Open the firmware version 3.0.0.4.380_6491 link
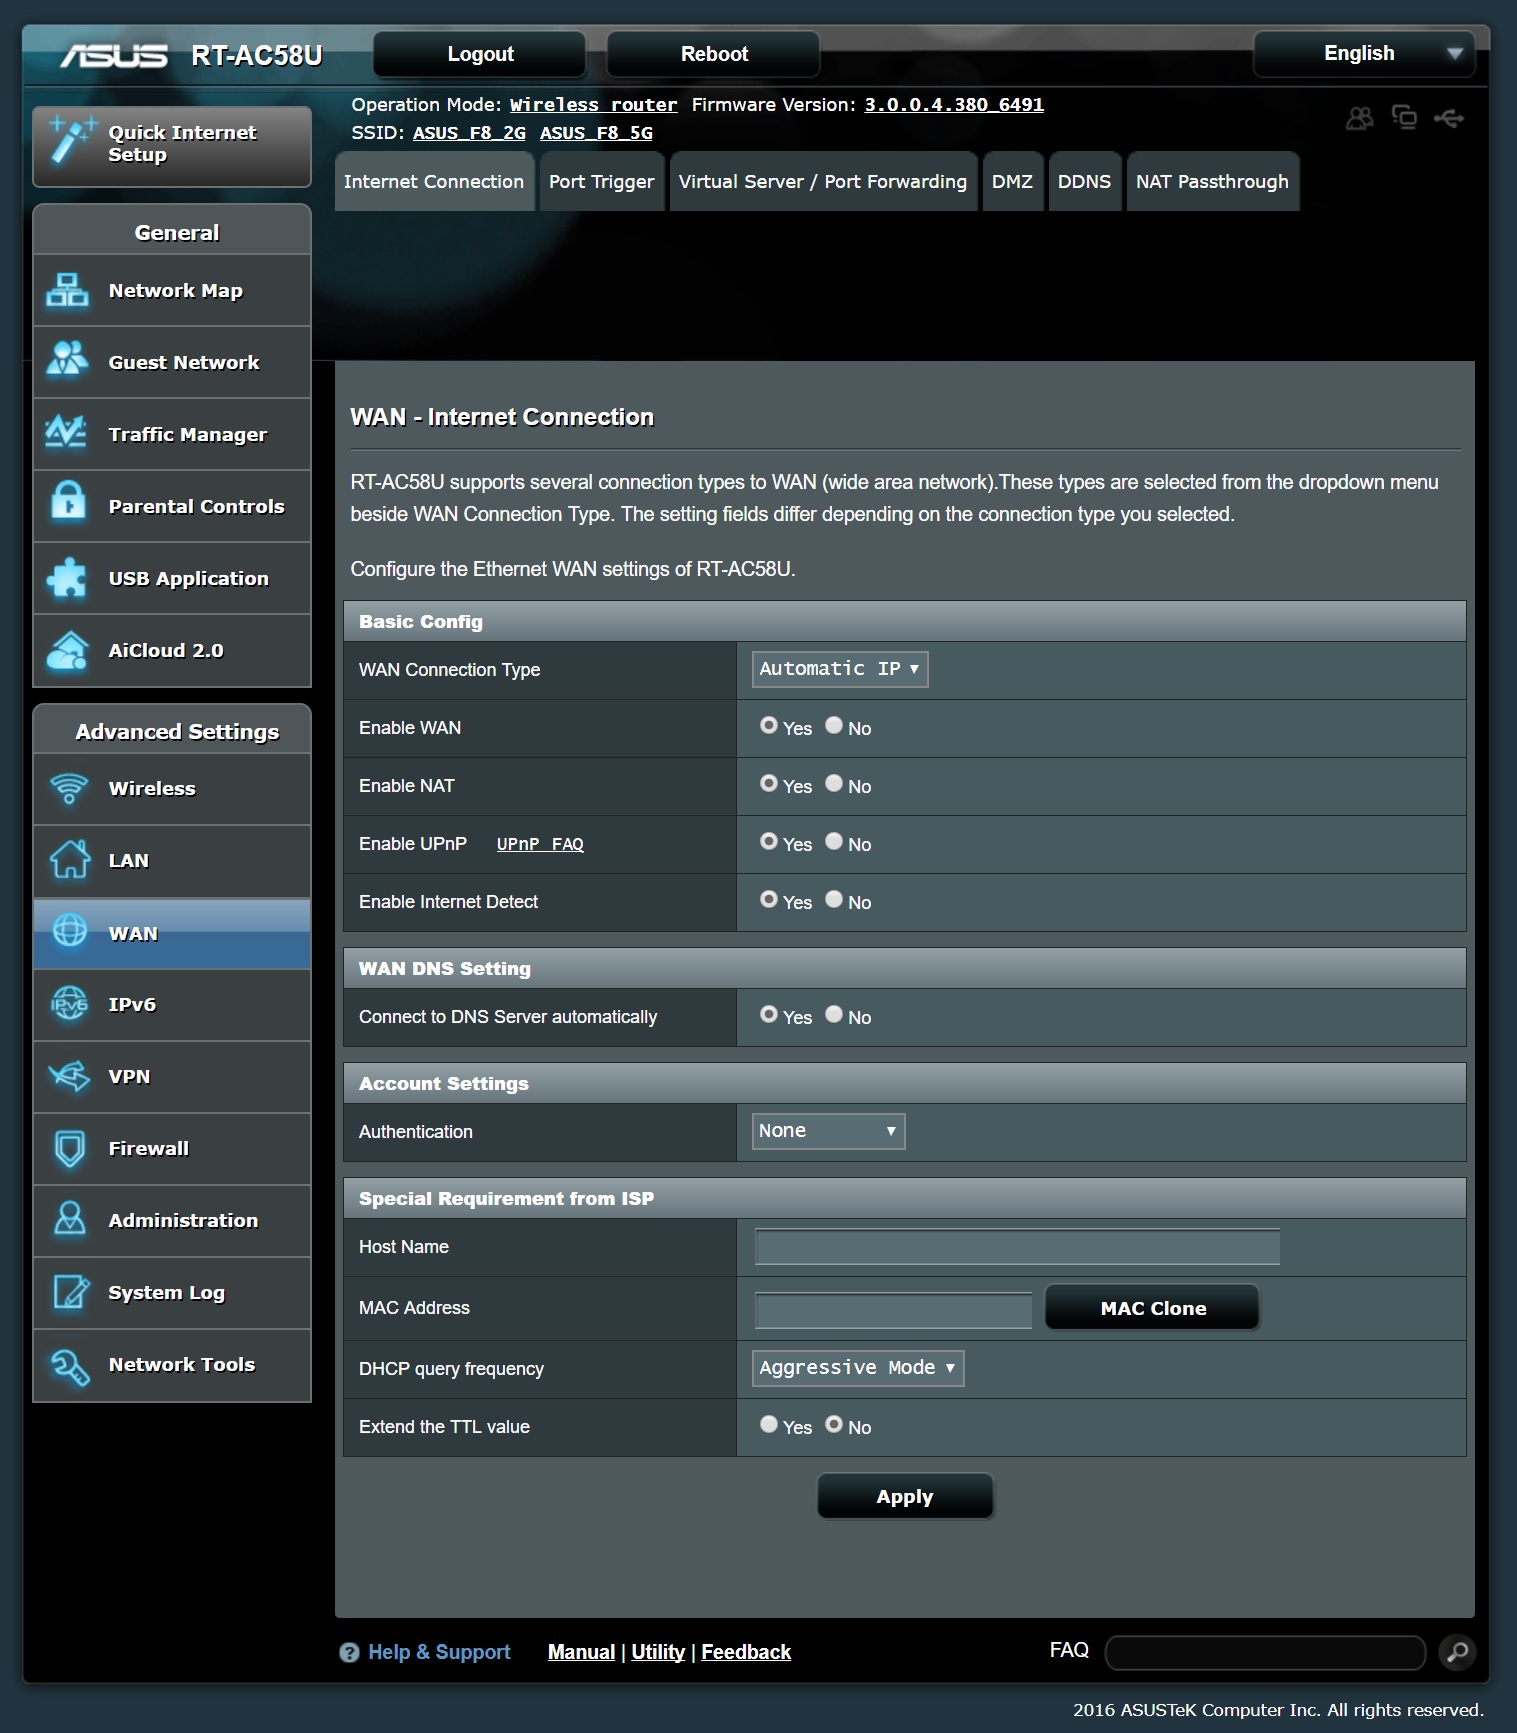 pos(954,105)
